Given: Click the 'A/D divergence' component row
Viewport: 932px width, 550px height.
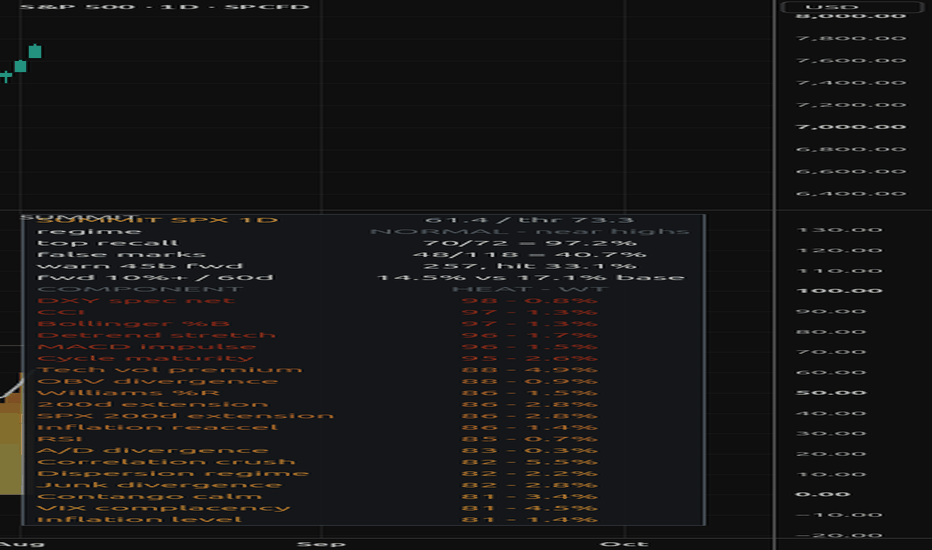Looking at the screenshot, I should [153, 451].
